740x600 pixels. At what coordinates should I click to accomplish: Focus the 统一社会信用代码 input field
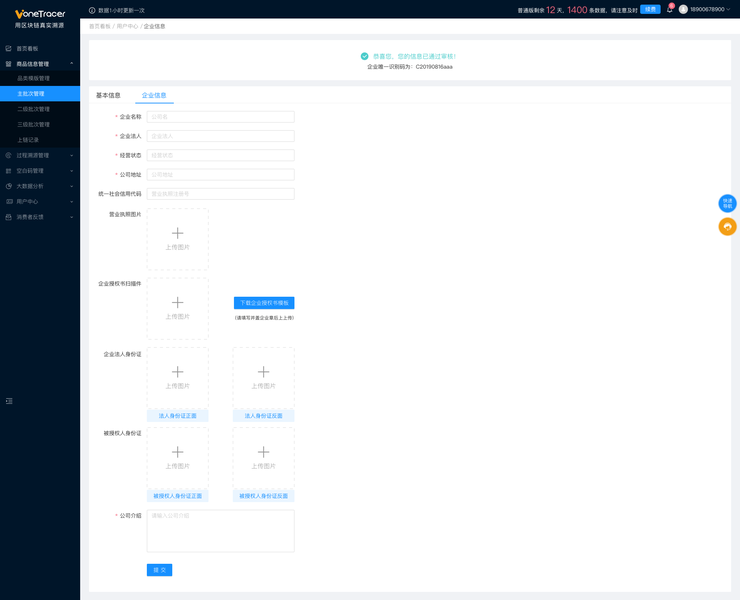coord(220,194)
